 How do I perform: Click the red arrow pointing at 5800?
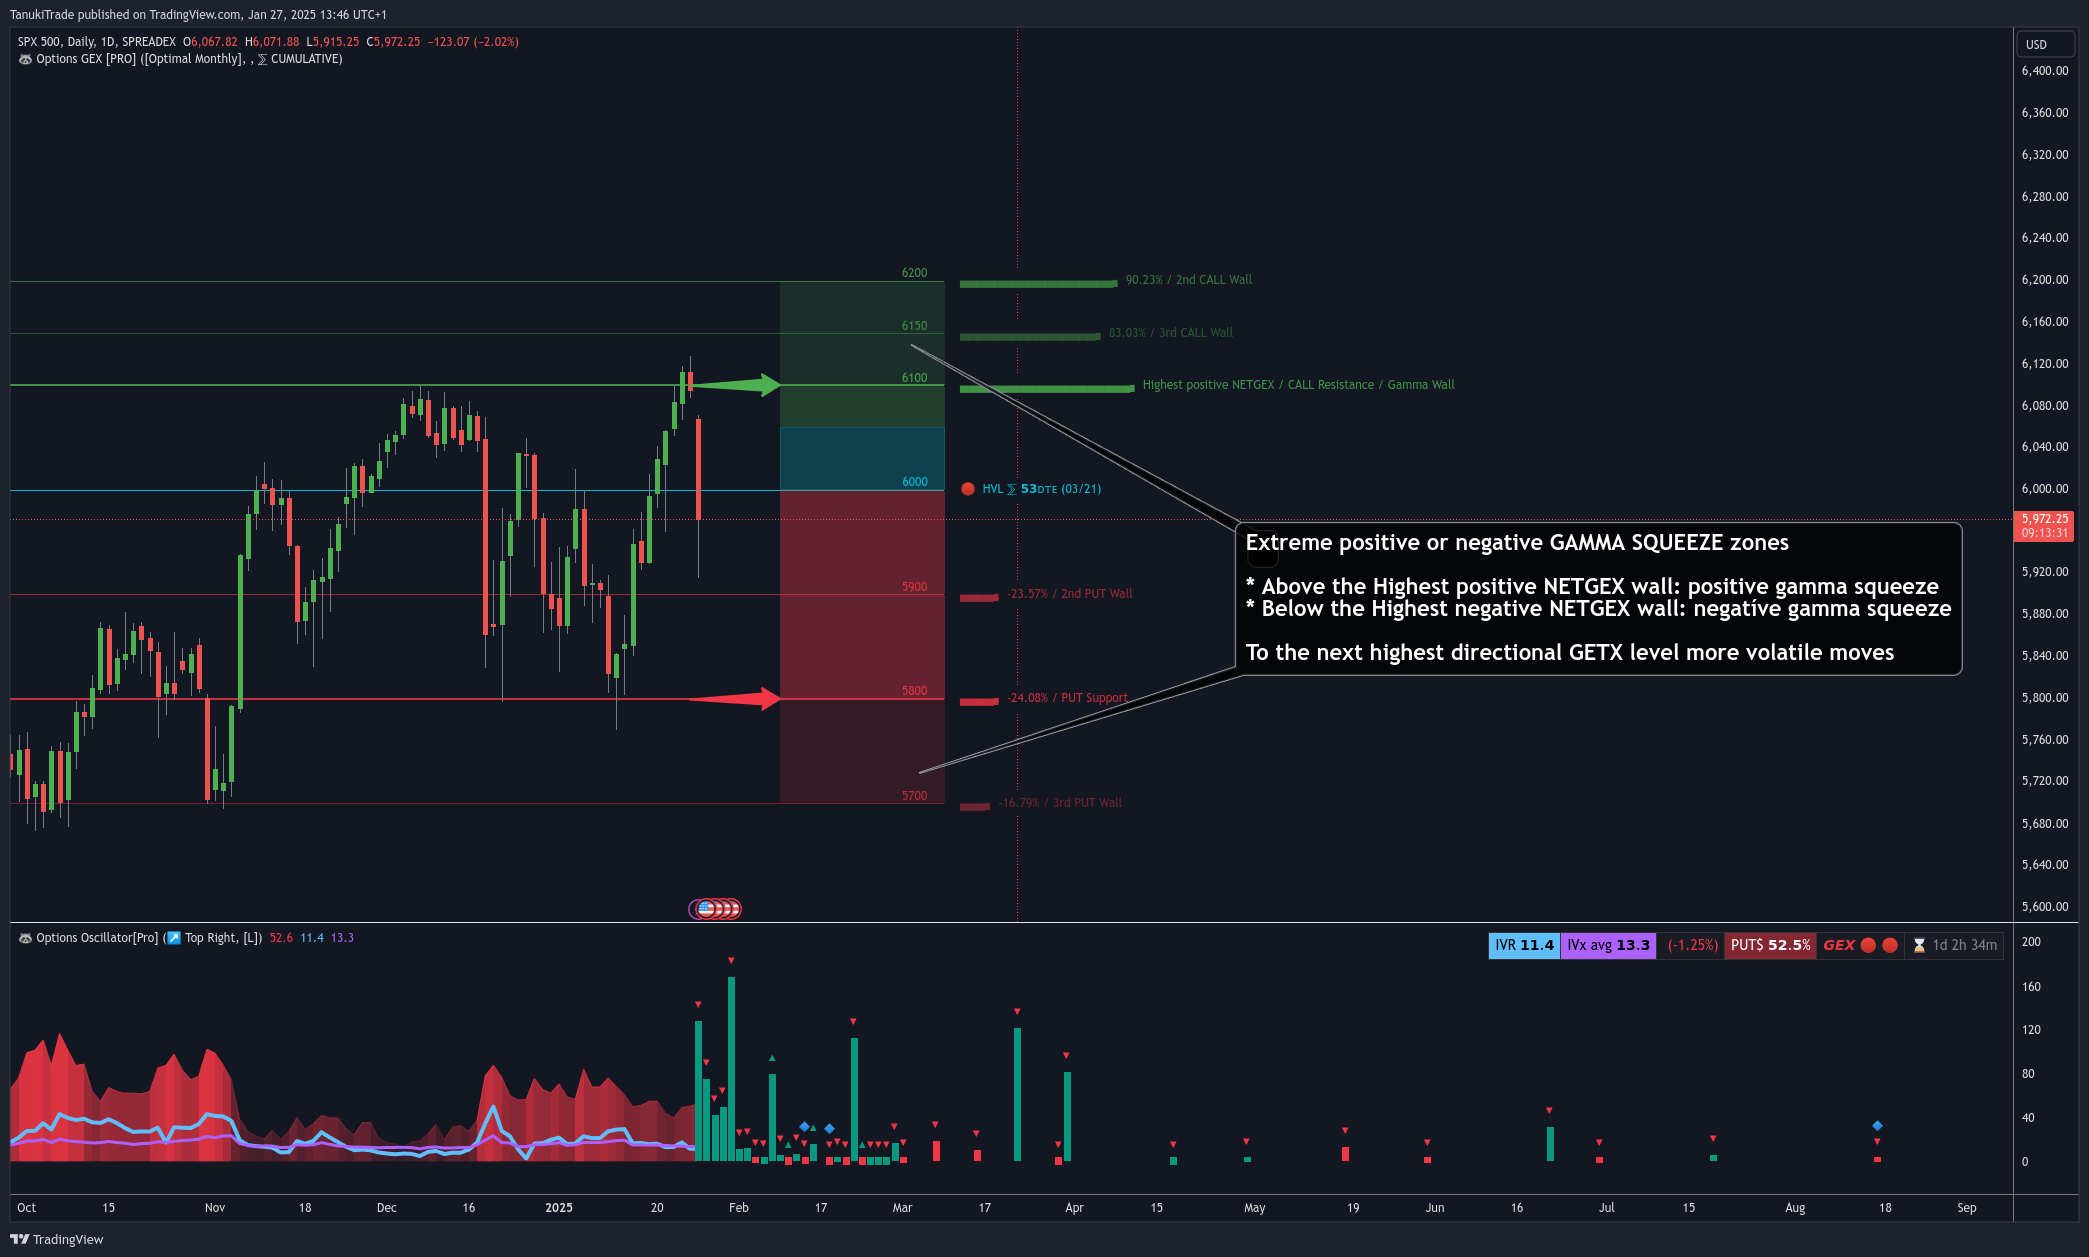(x=735, y=698)
